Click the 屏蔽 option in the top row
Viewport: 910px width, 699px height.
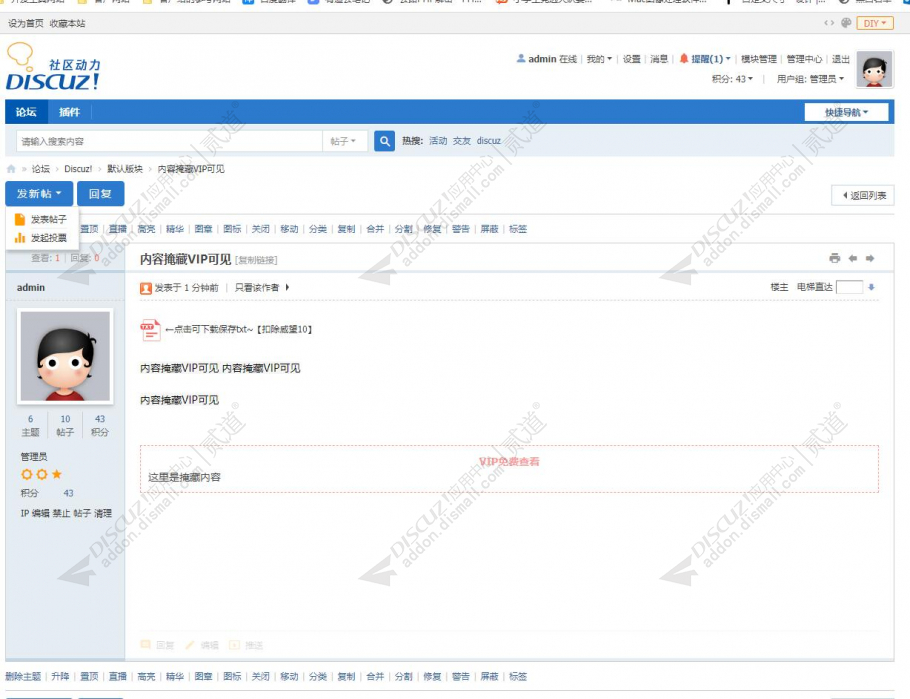489,229
